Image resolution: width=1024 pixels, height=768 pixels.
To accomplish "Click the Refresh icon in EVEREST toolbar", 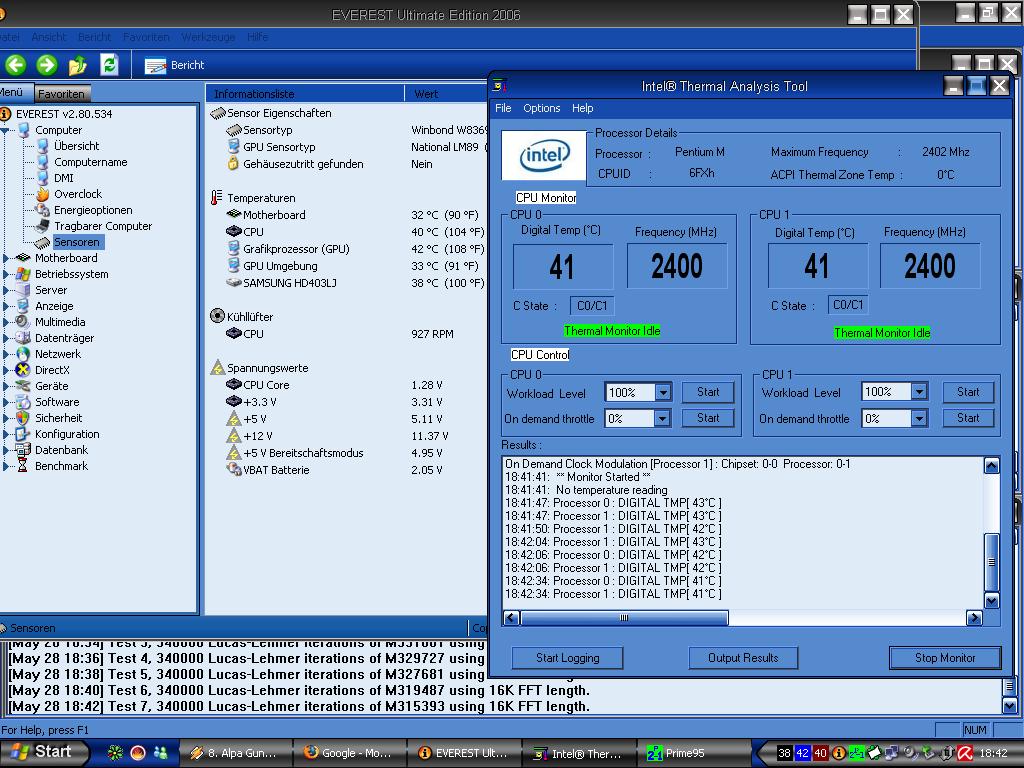I will pos(108,65).
